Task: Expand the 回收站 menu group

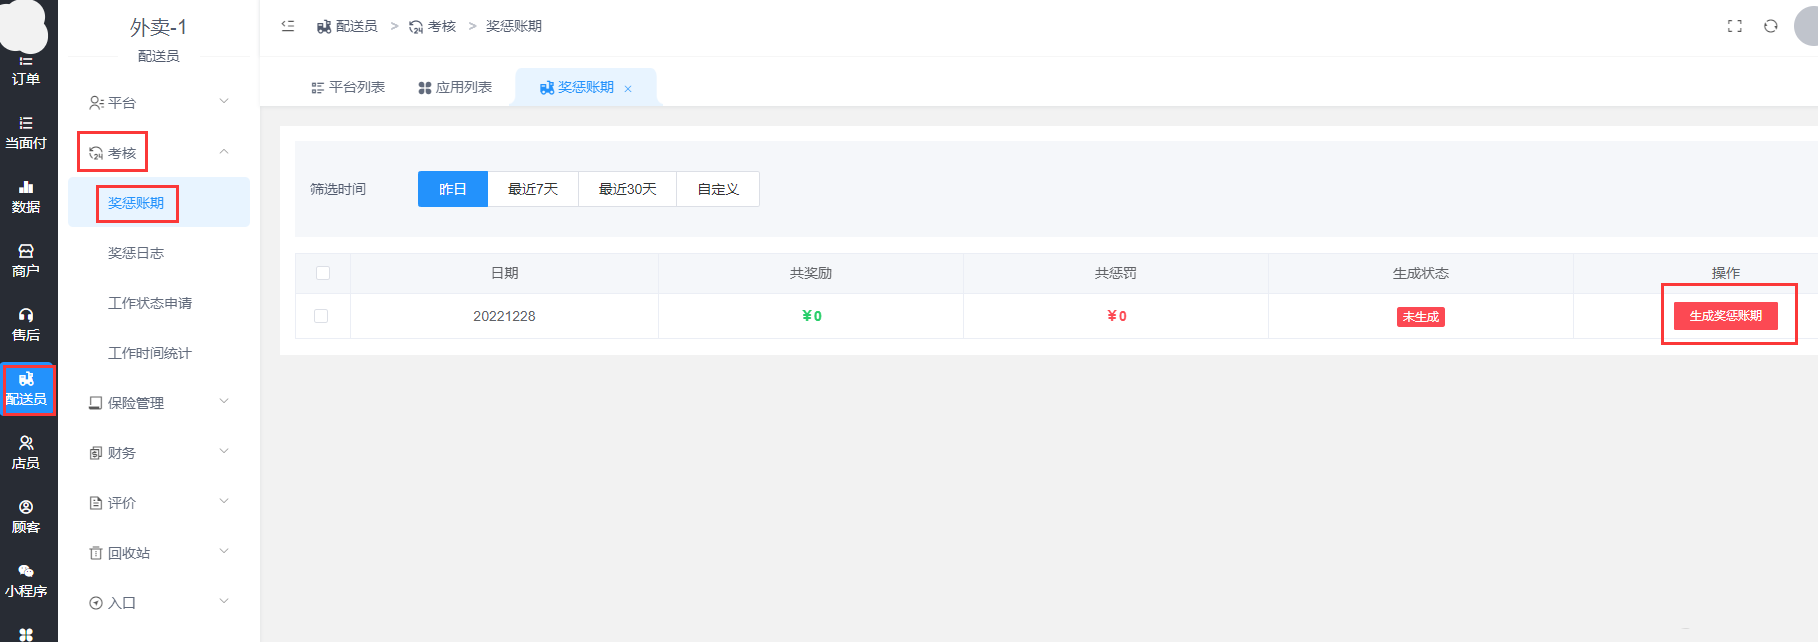Action: tap(159, 552)
